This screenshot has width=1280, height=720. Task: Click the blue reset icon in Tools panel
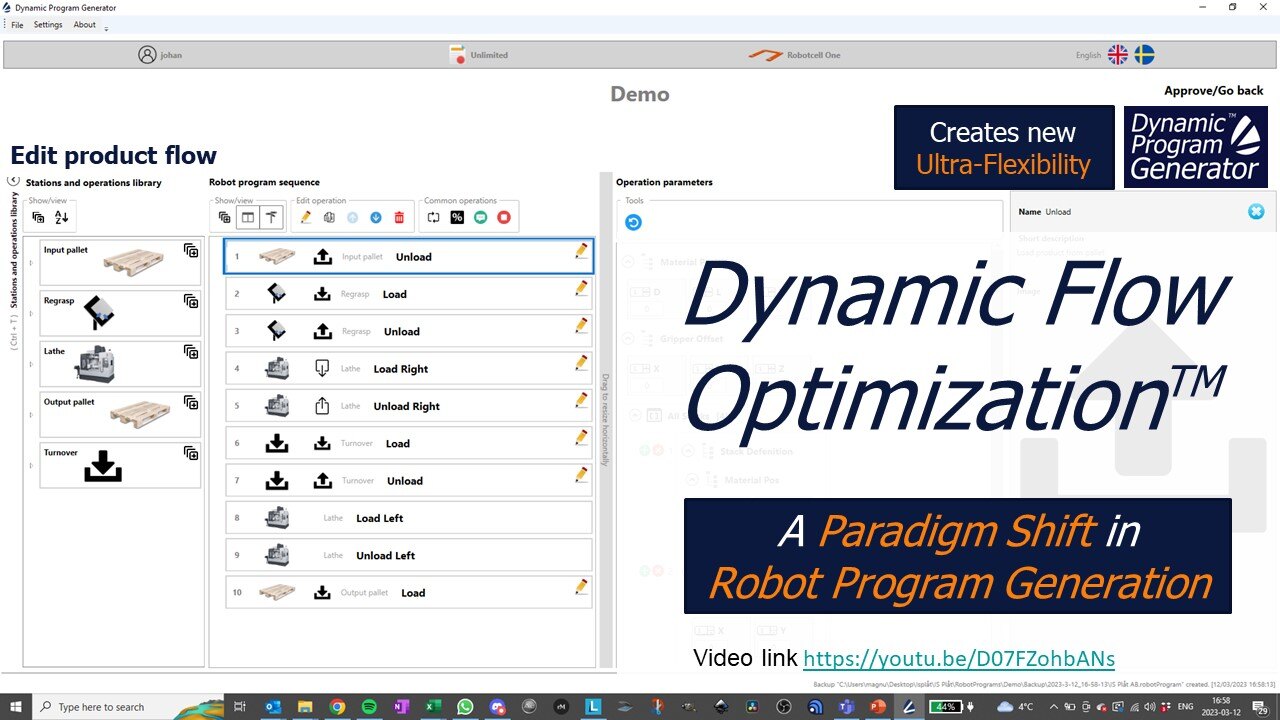632,221
